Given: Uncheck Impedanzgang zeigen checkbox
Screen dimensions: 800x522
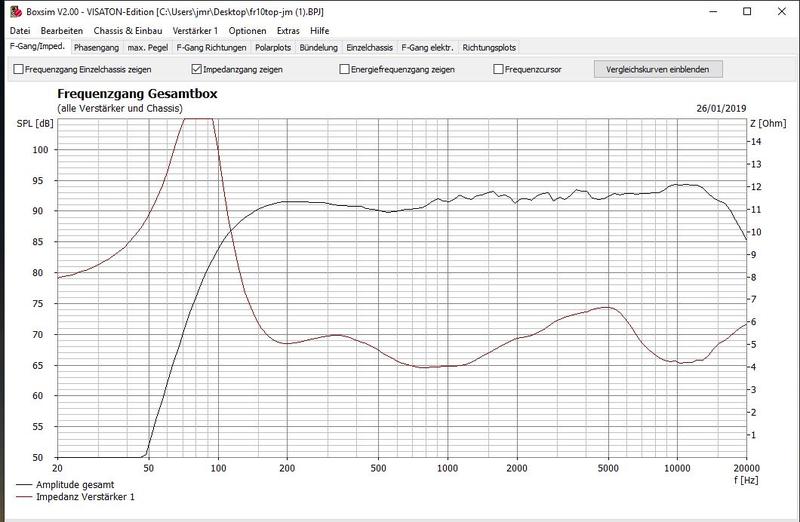Looking at the screenshot, I should 196,70.
